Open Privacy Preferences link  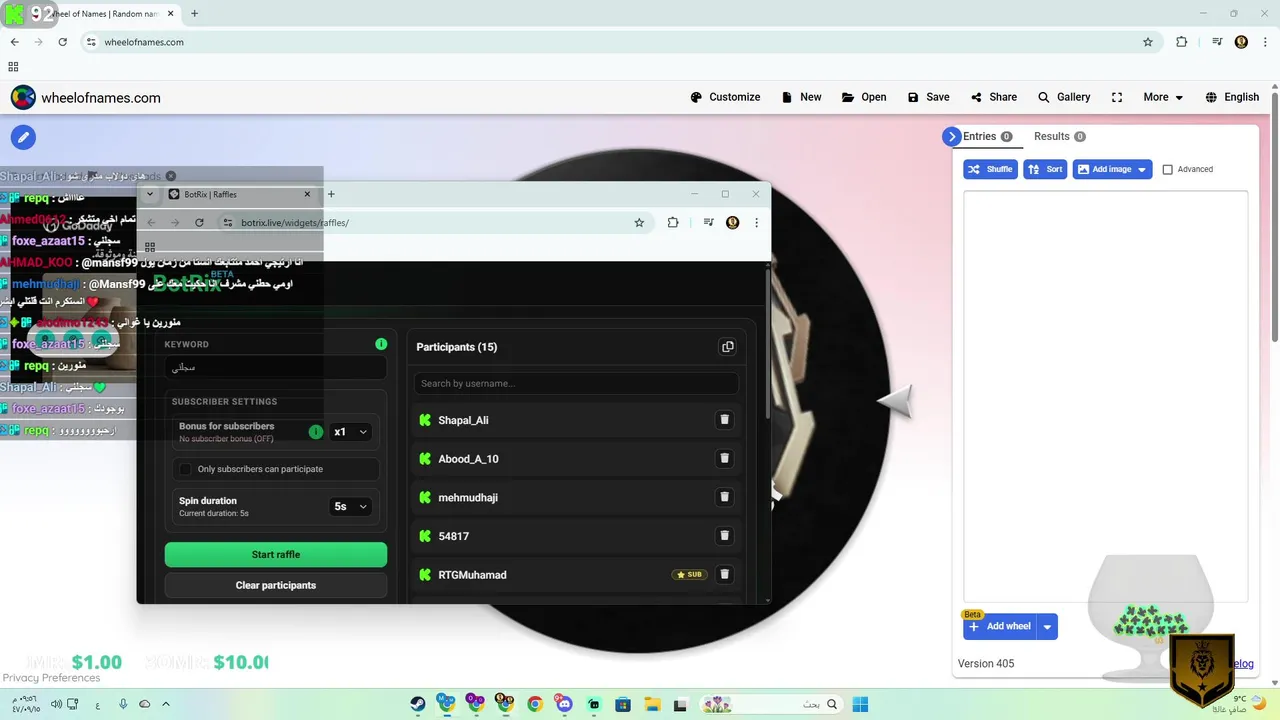coord(50,678)
